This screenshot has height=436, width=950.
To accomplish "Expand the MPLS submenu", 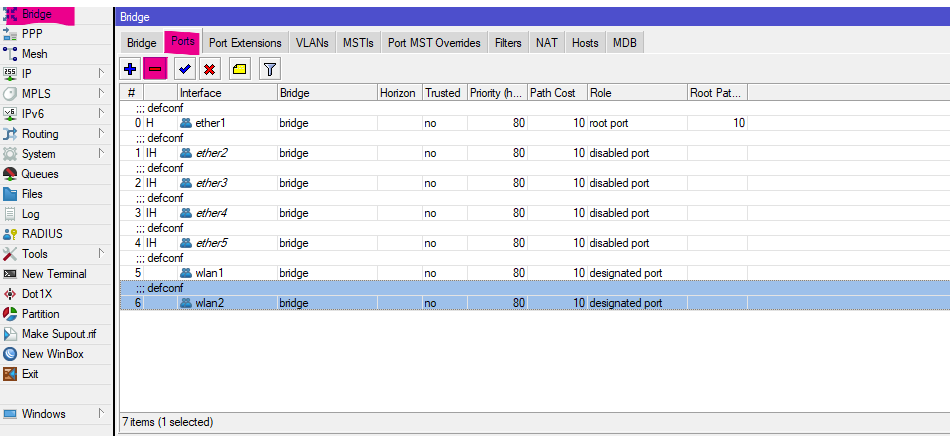I will [x=101, y=94].
